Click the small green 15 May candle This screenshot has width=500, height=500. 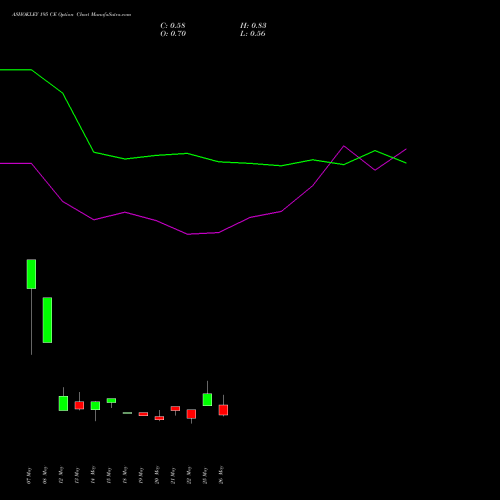(111, 401)
